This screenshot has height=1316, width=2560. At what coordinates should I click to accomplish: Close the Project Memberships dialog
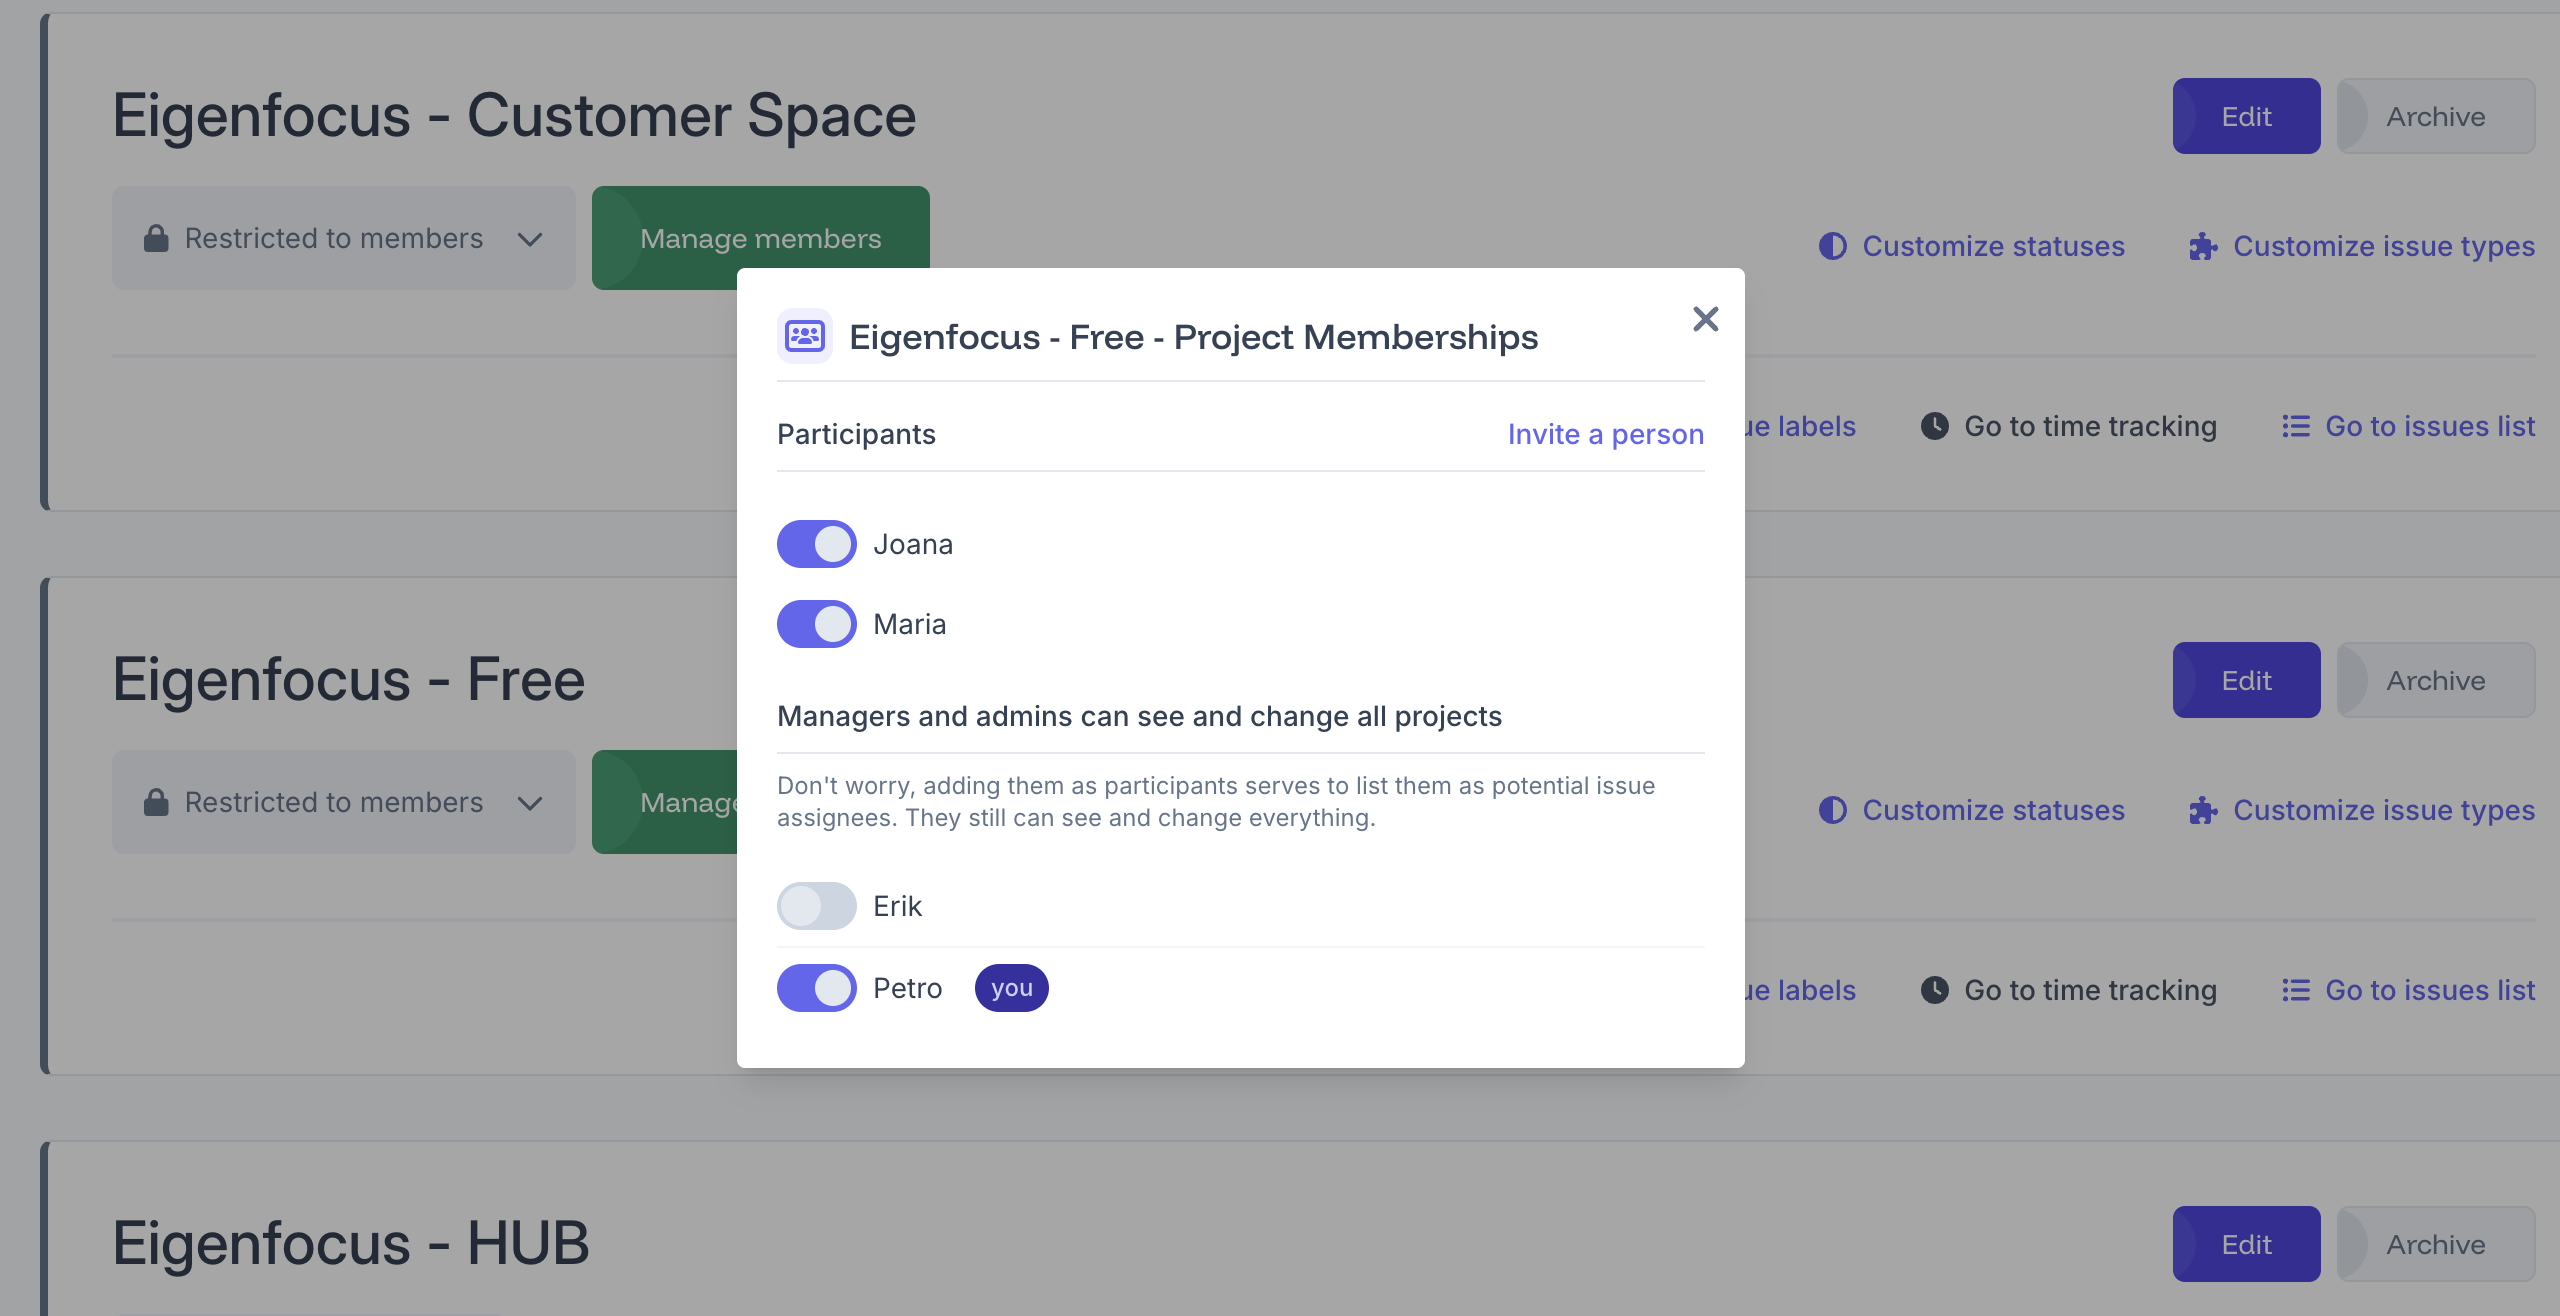pos(1705,319)
